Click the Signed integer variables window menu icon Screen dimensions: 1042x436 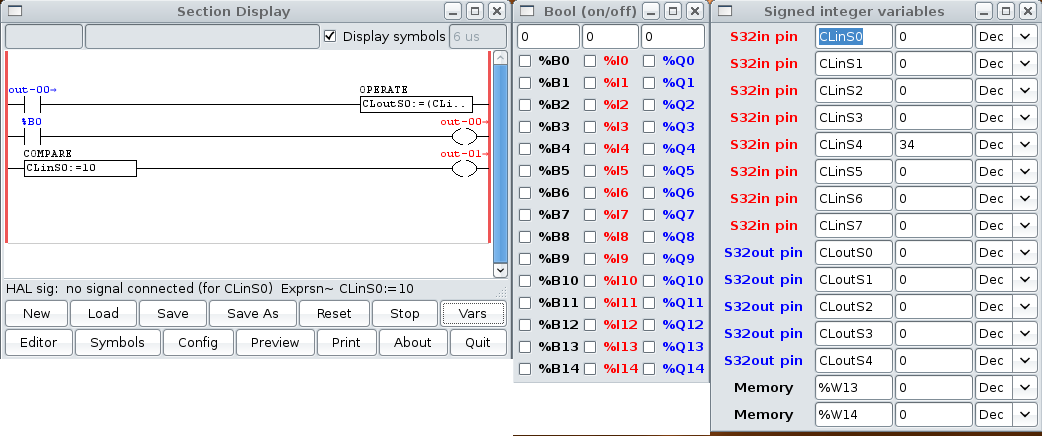coord(726,12)
